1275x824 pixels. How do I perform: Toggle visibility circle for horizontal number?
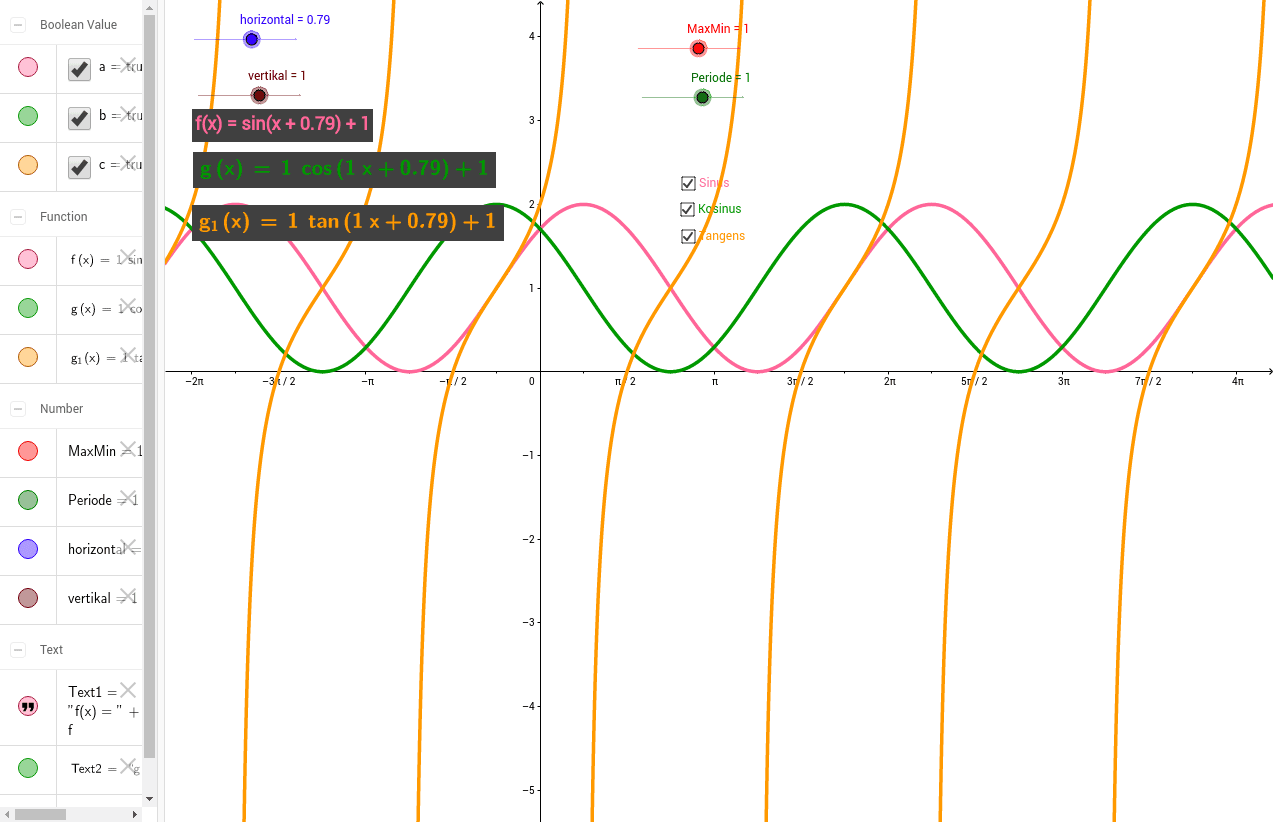pyautogui.click(x=28, y=549)
